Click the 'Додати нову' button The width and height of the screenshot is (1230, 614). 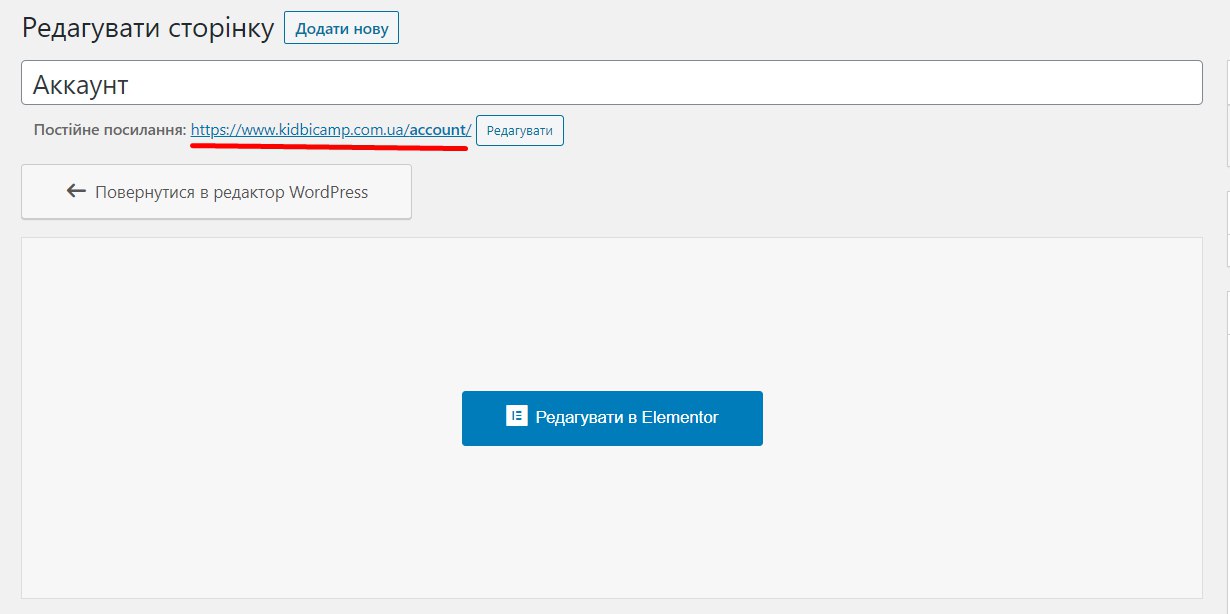pyautogui.click(x=341, y=28)
